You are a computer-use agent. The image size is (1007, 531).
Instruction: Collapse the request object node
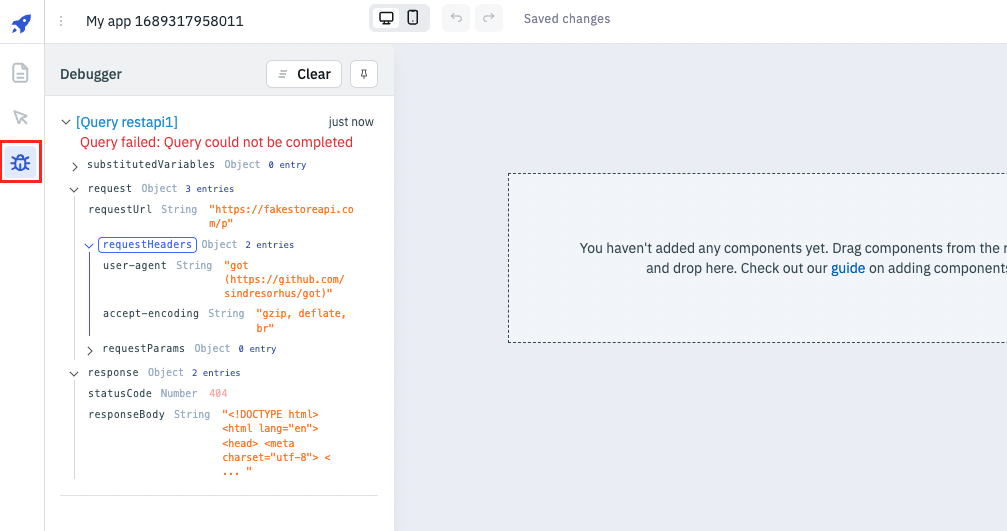pos(75,189)
